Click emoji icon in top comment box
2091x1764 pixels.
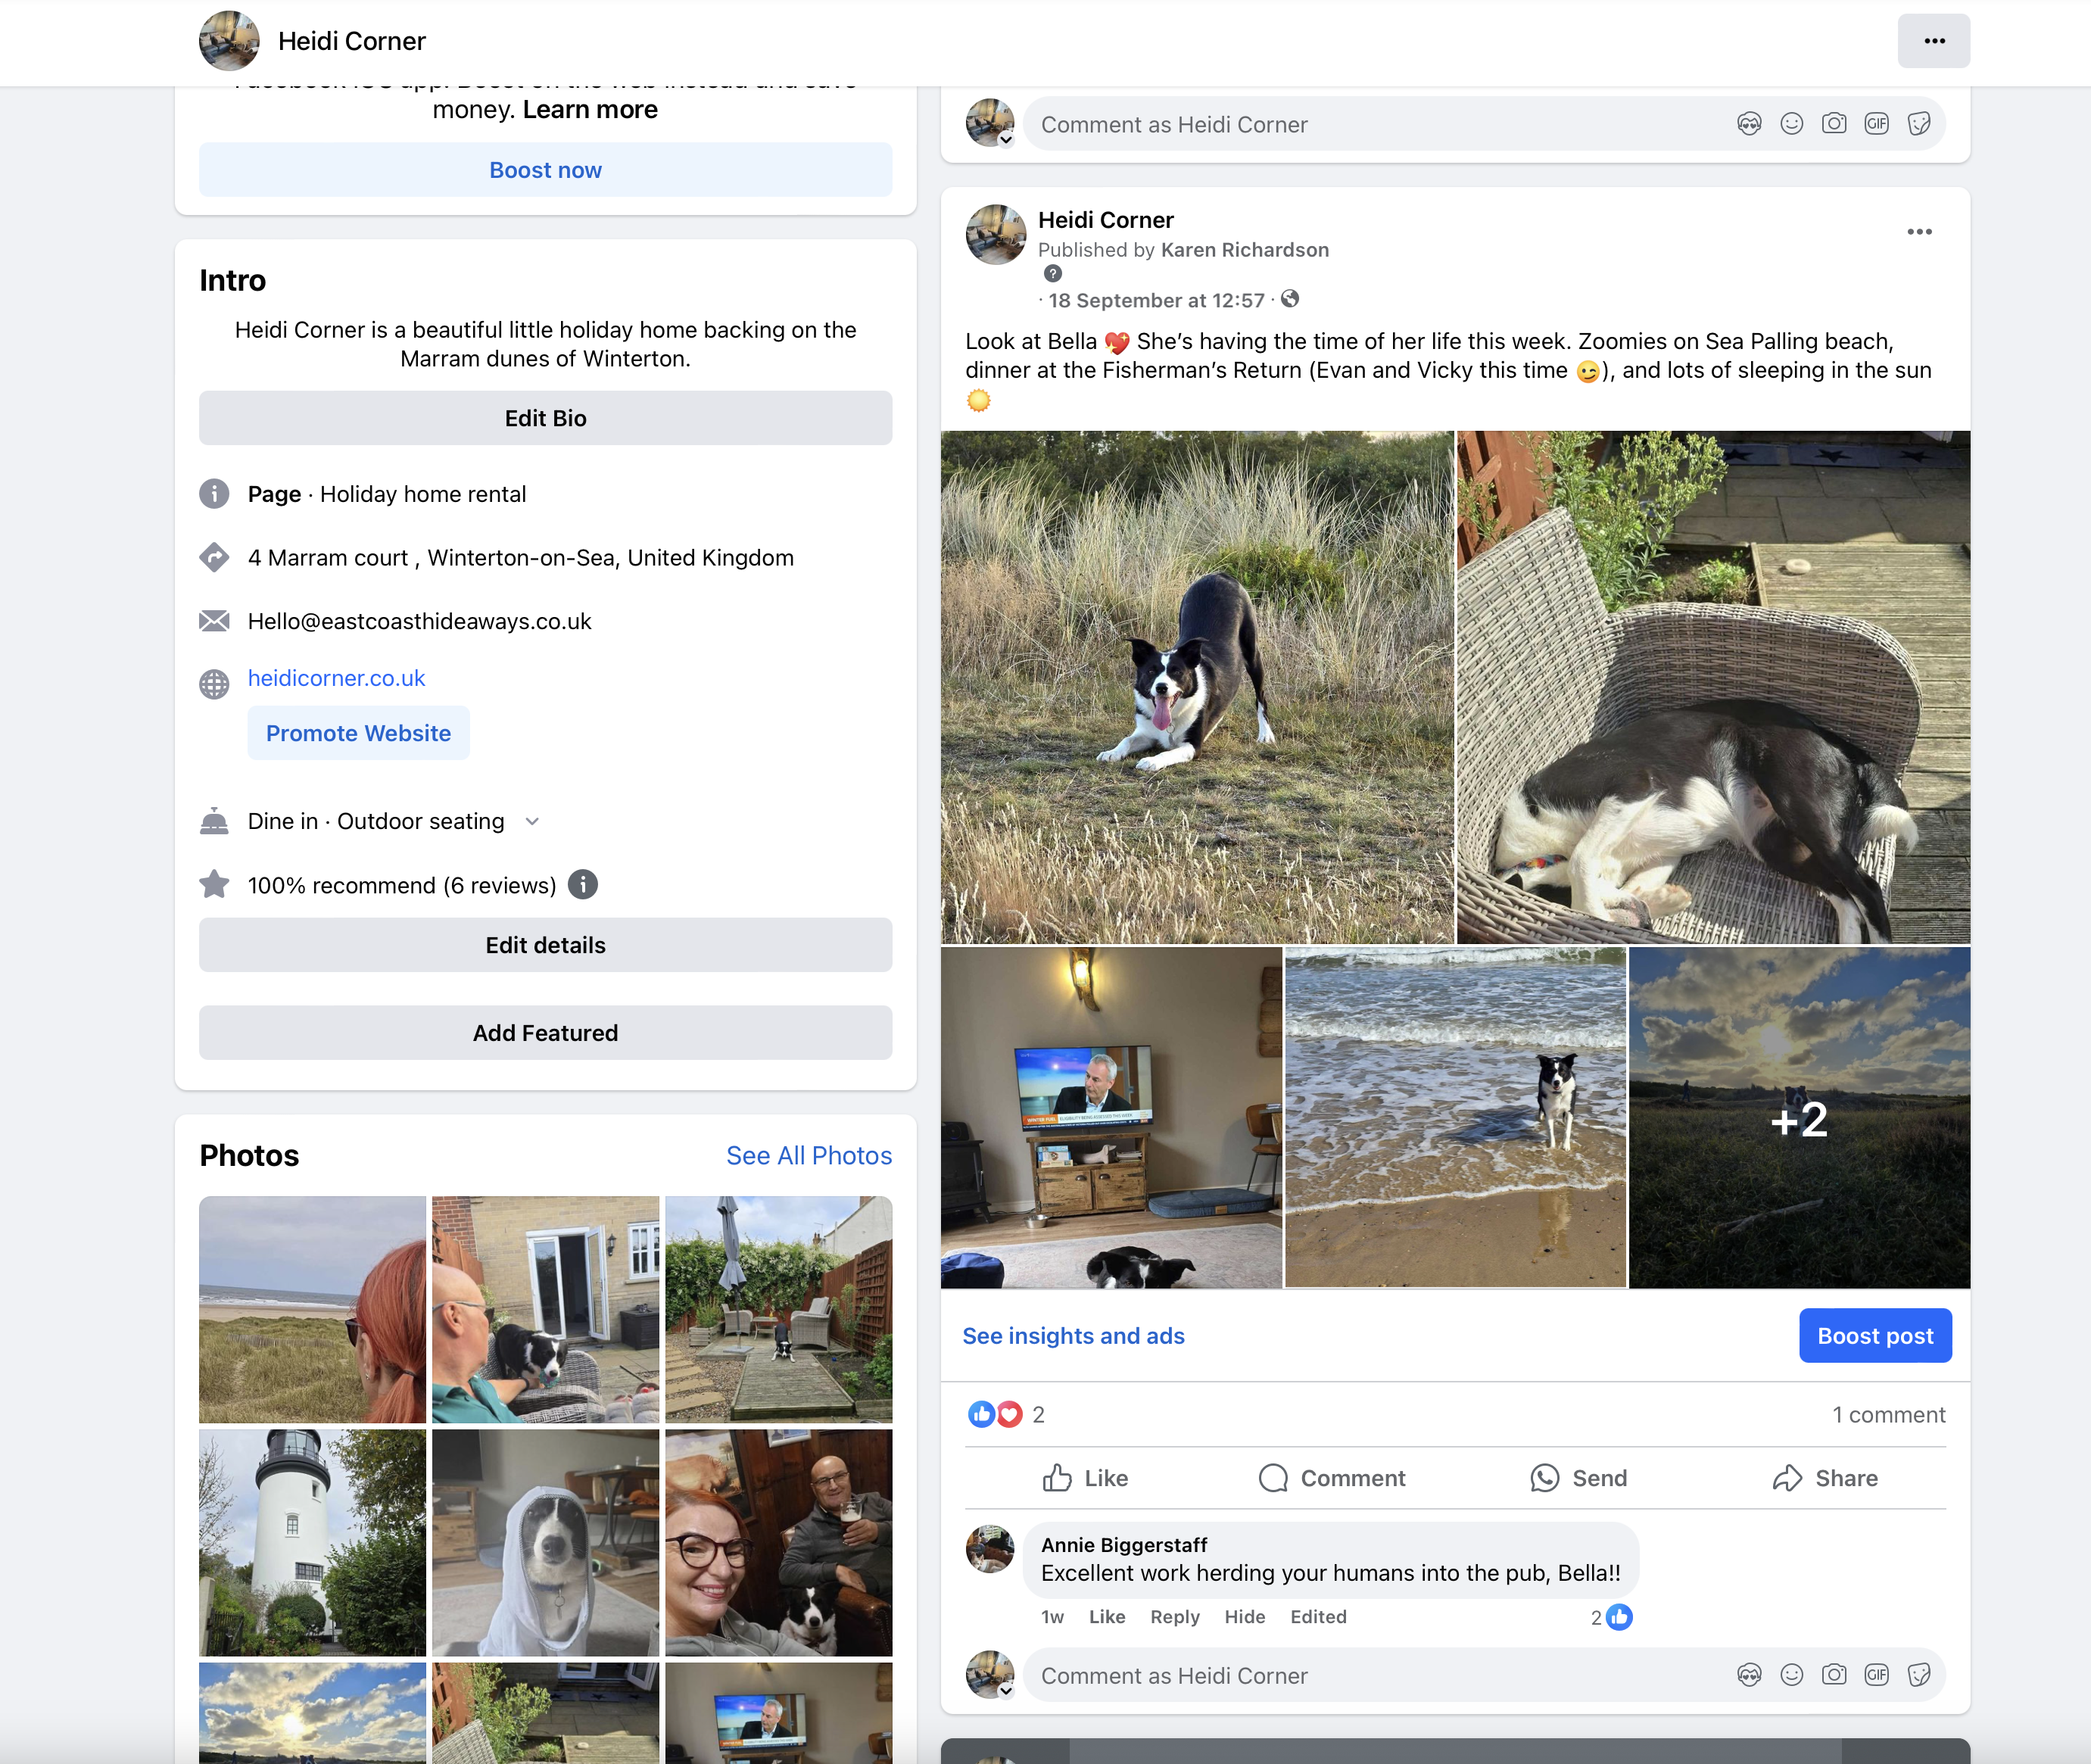[x=1791, y=124]
